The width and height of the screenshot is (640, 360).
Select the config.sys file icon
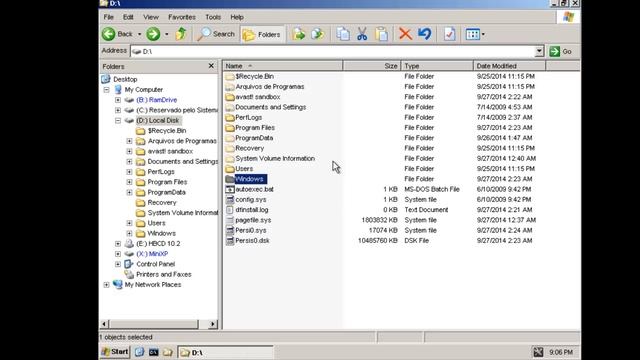coord(230,200)
